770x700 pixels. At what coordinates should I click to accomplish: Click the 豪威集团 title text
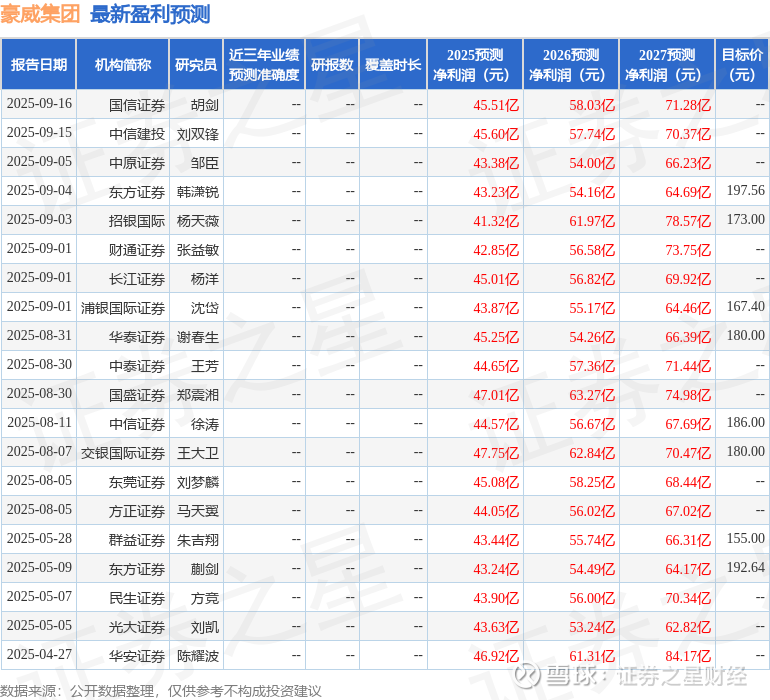point(40,14)
